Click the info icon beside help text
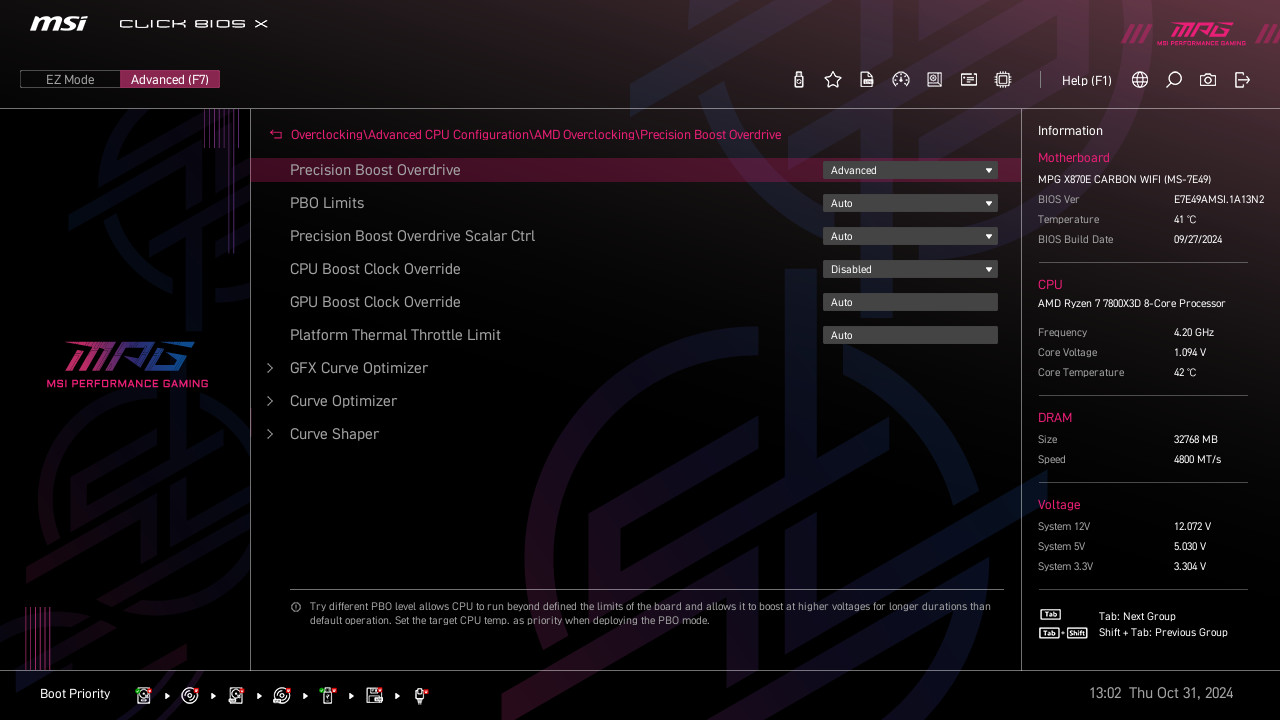Viewport: 1280px width, 720px height. pyautogui.click(x=296, y=607)
